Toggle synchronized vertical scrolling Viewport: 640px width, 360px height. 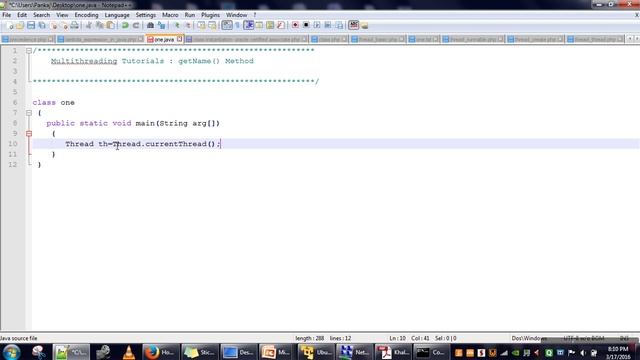pyautogui.click(x=201, y=25)
